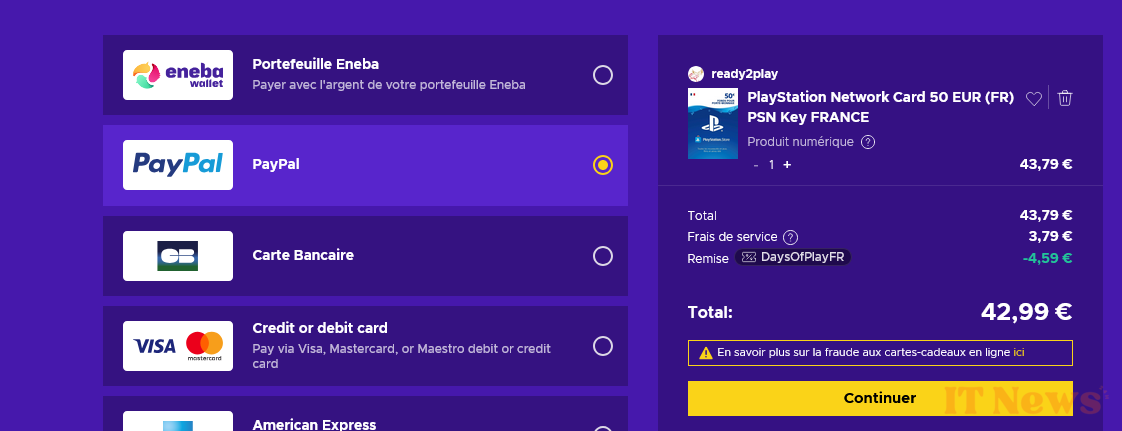Add PlayStation card to wishlist heart icon
This screenshot has width=1122, height=431.
point(1034,98)
